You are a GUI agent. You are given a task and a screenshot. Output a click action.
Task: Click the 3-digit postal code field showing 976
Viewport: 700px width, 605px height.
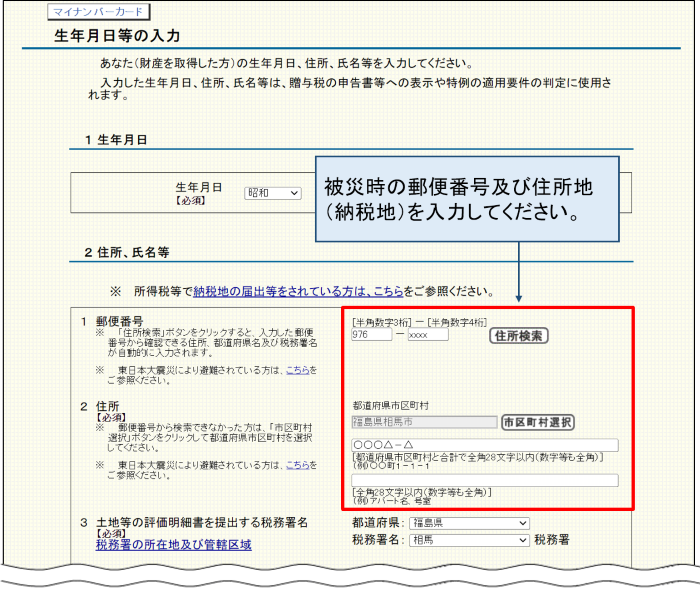point(371,334)
